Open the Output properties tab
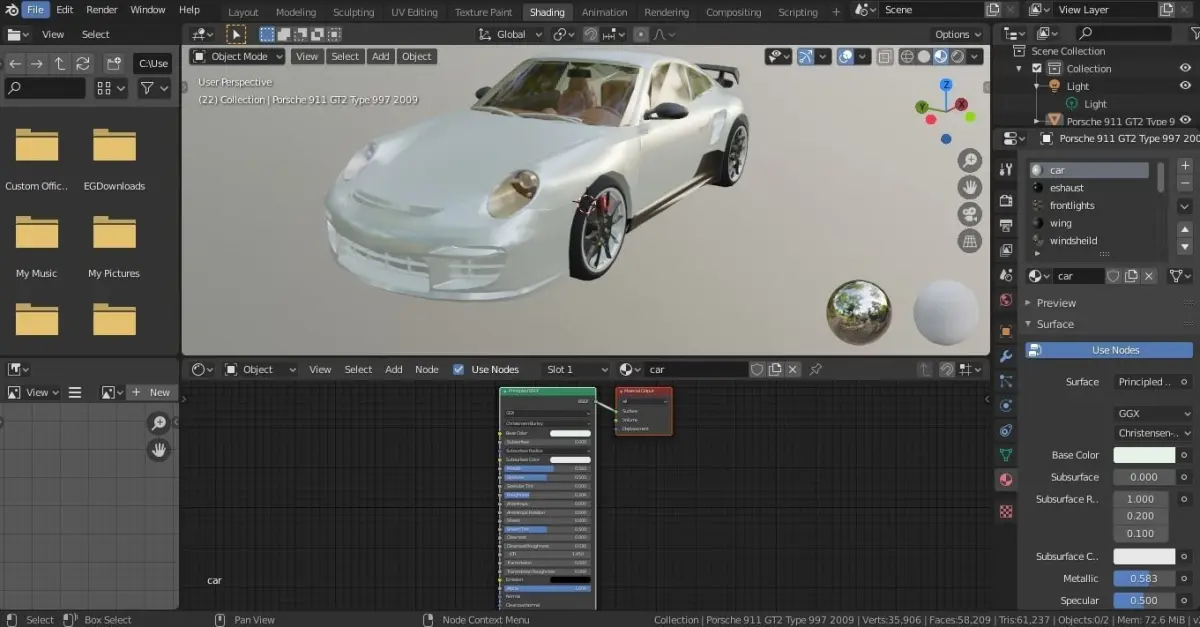 pos(1006,225)
